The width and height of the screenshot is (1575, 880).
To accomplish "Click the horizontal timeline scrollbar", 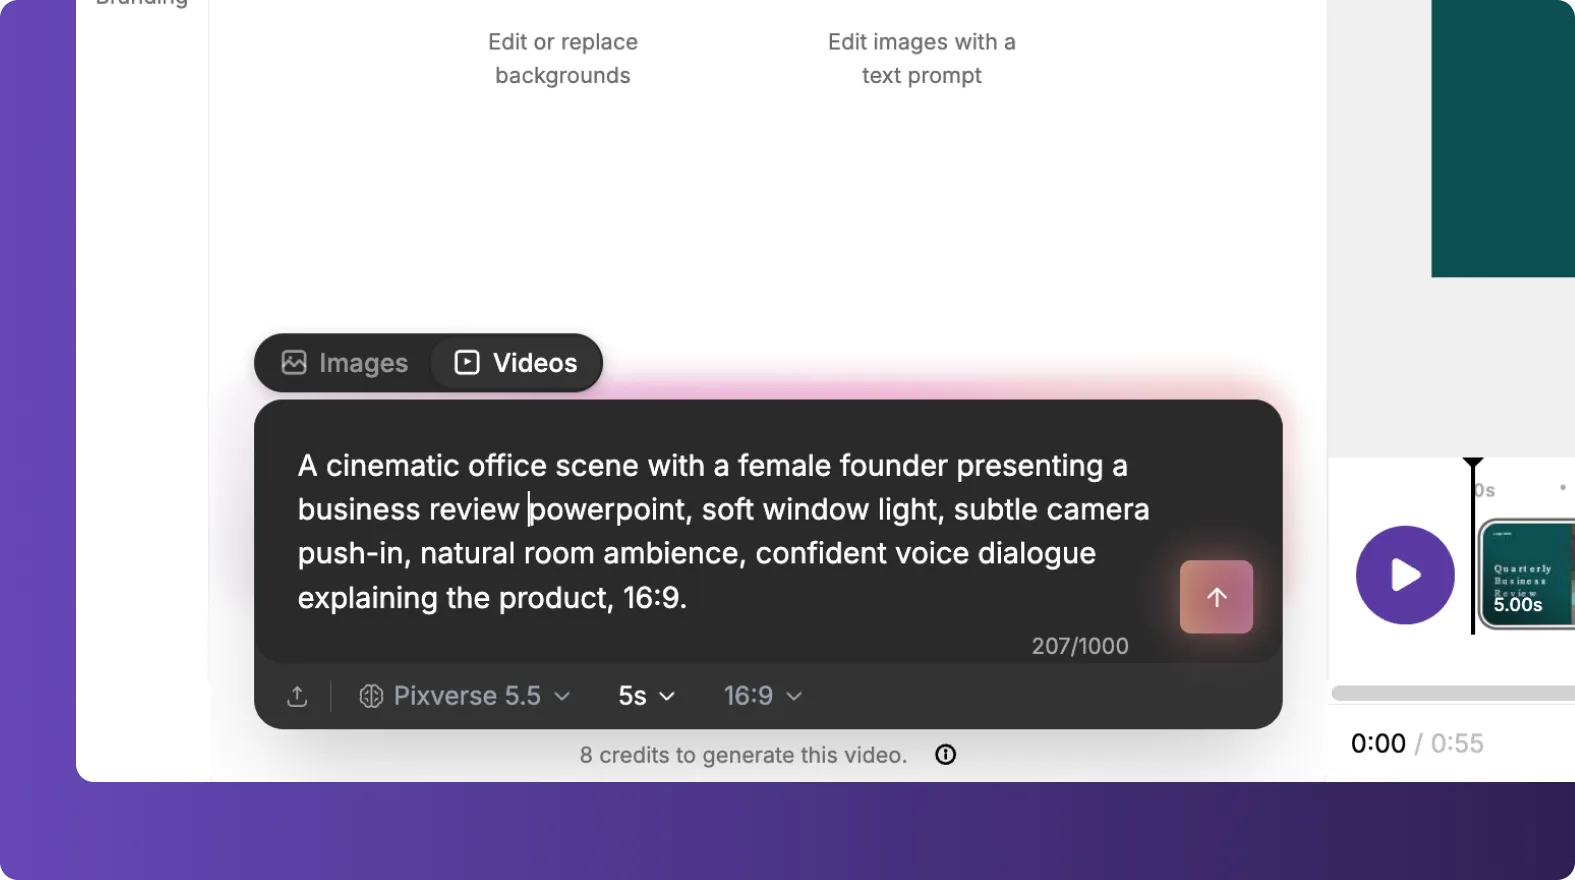I will click(x=1452, y=693).
